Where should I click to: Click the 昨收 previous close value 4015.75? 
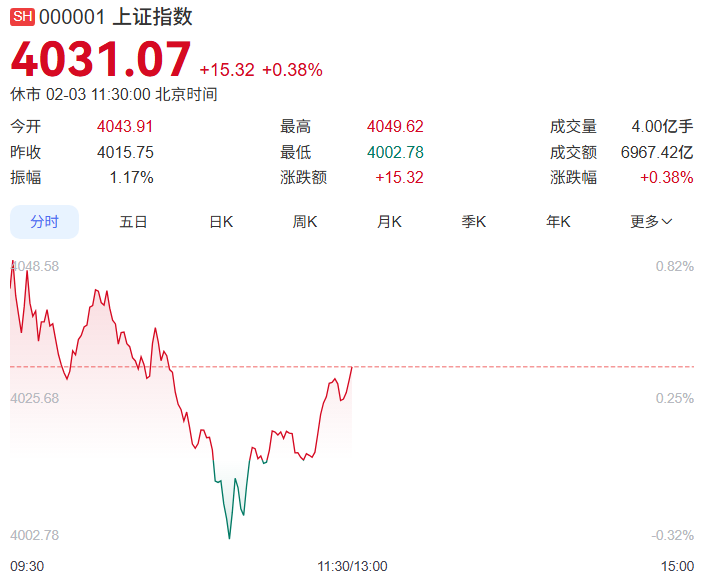coord(125,152)
